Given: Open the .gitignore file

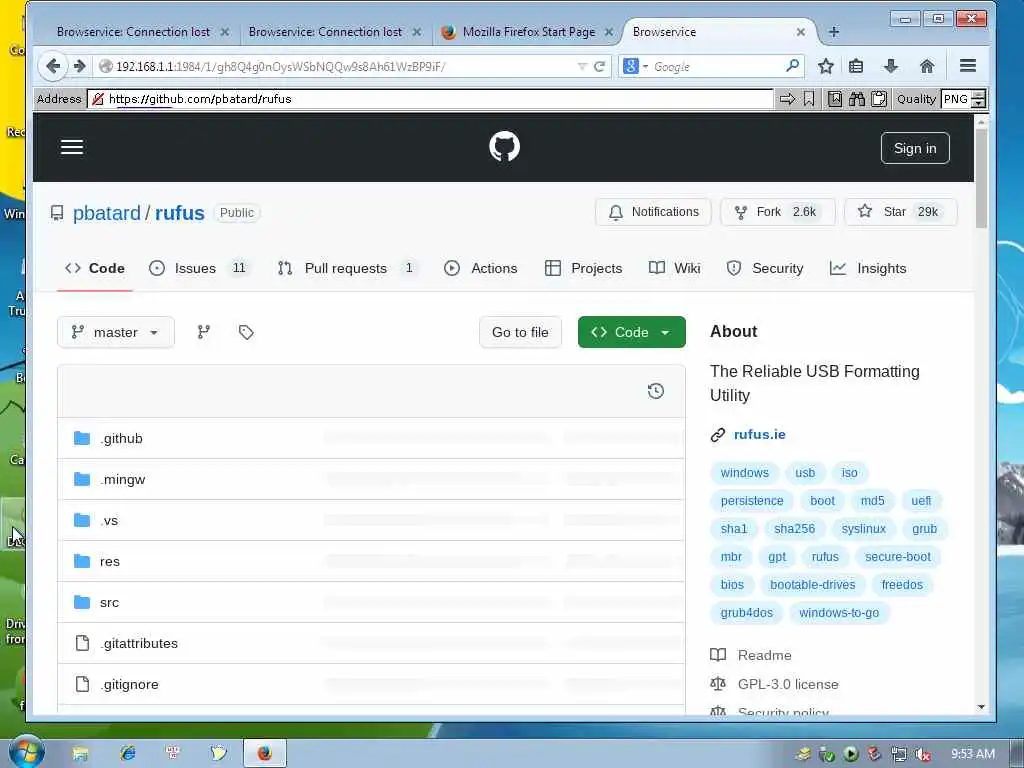Looking at the screenshot, I should [129, 684].
